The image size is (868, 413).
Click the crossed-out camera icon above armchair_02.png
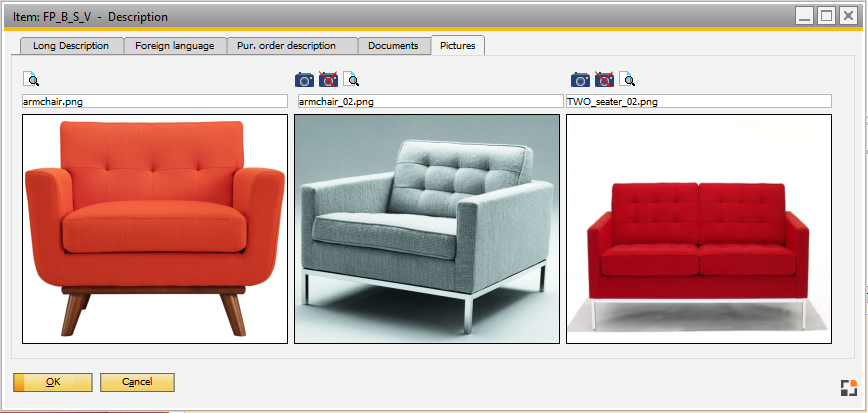point(328,80)
